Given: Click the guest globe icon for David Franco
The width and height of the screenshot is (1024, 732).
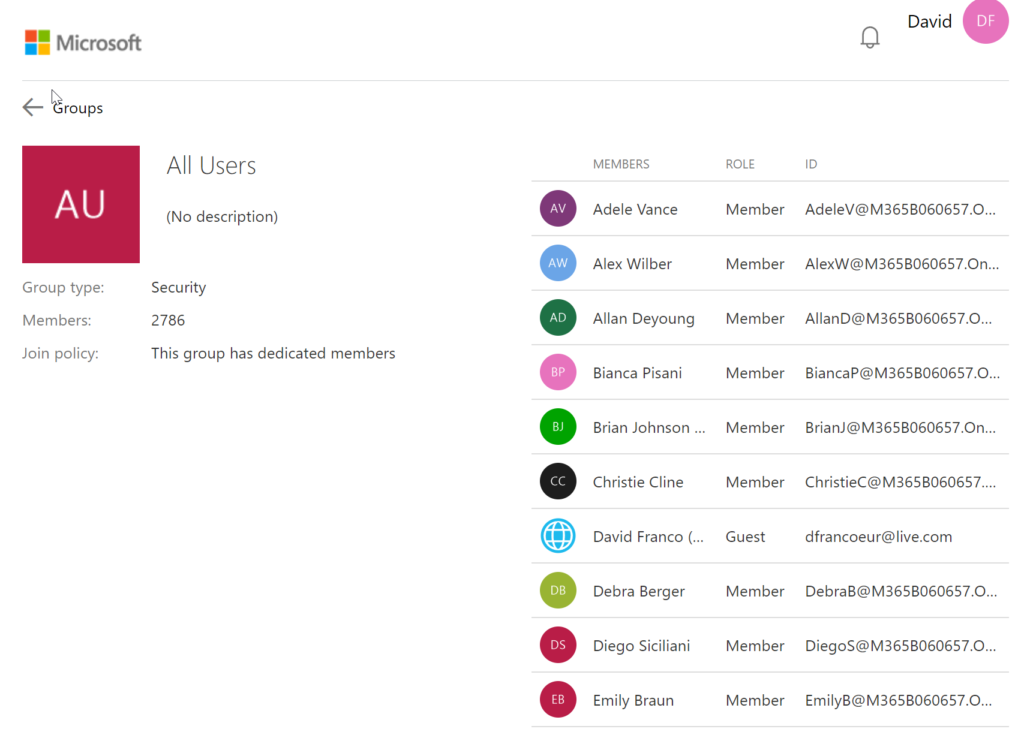Looking at the screenshot, I should click(x=558, y=535).
